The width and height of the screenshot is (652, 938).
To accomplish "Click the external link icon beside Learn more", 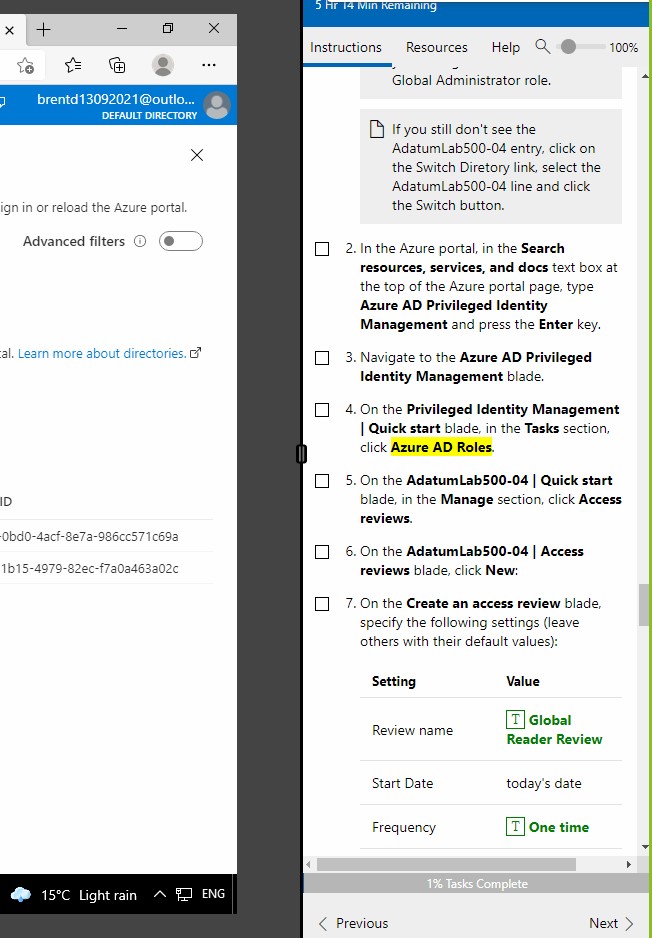I will 195,353.
